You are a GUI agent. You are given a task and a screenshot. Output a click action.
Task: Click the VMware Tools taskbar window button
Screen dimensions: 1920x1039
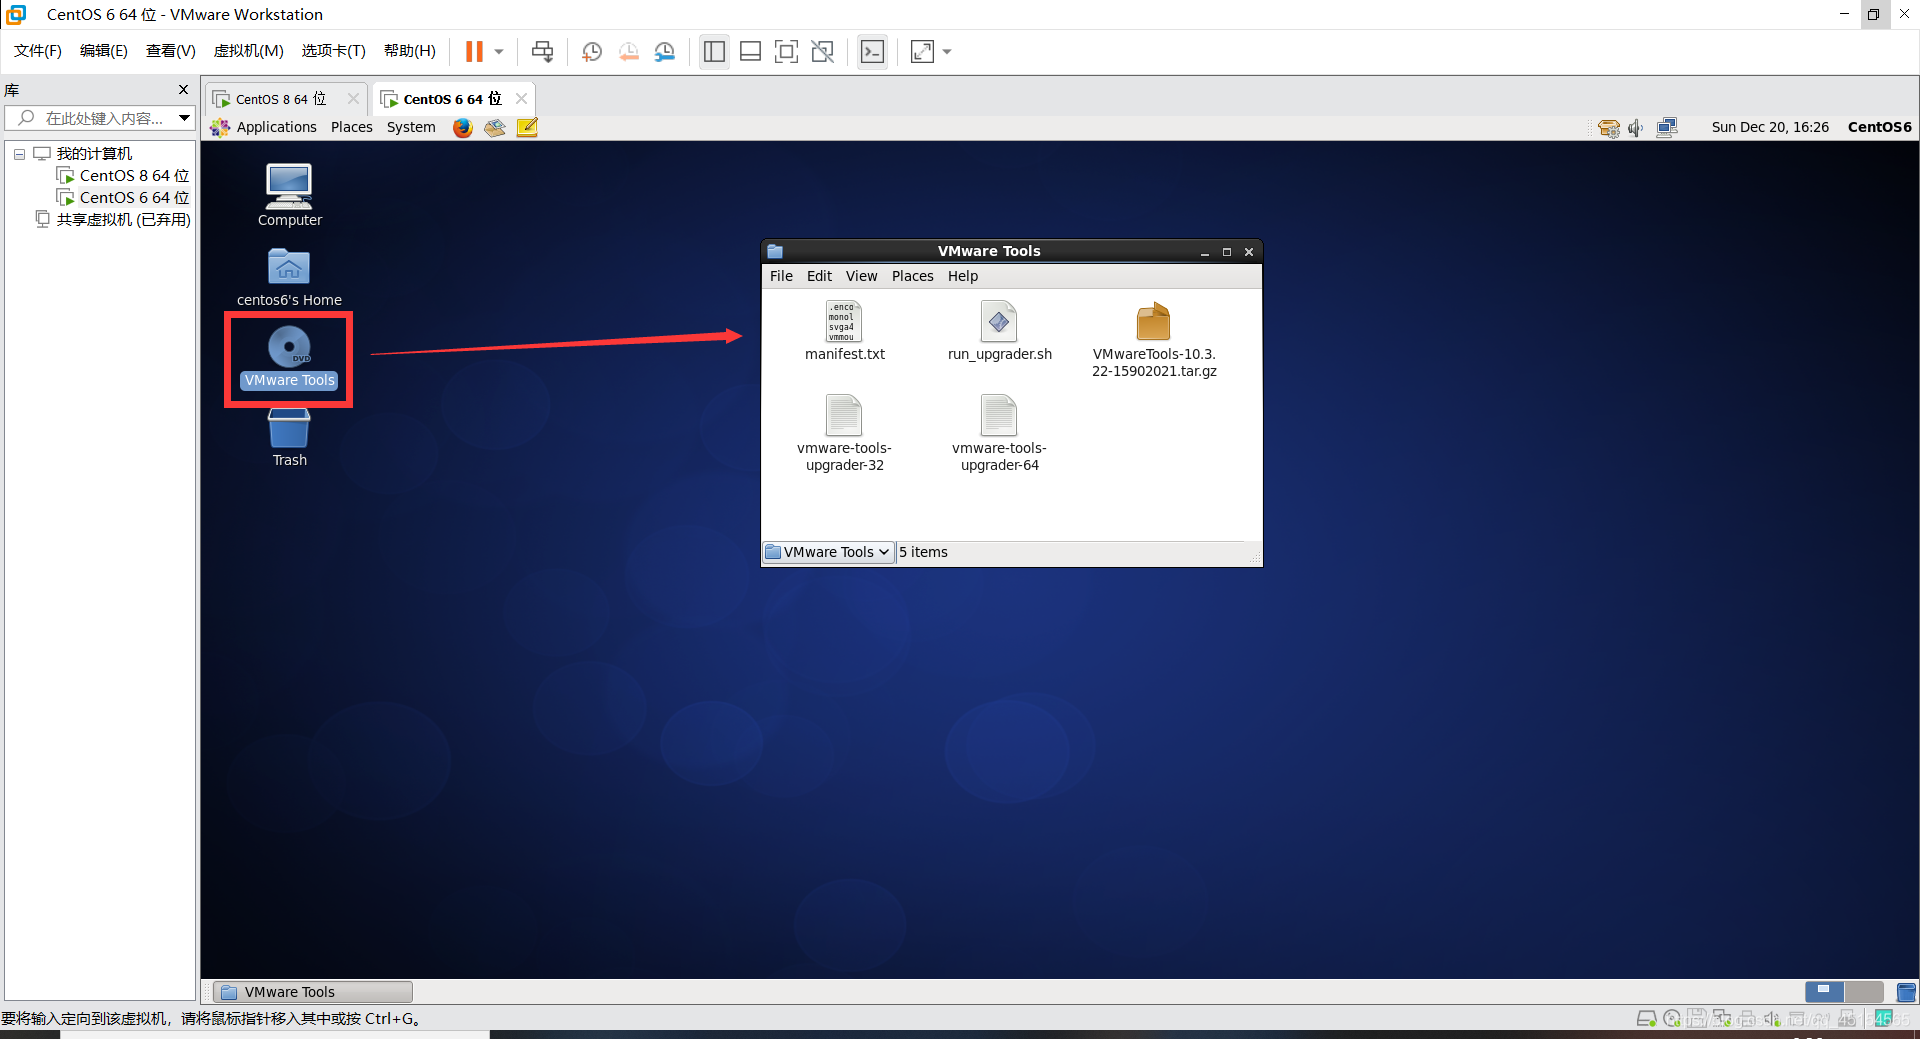tap(313, 992)
